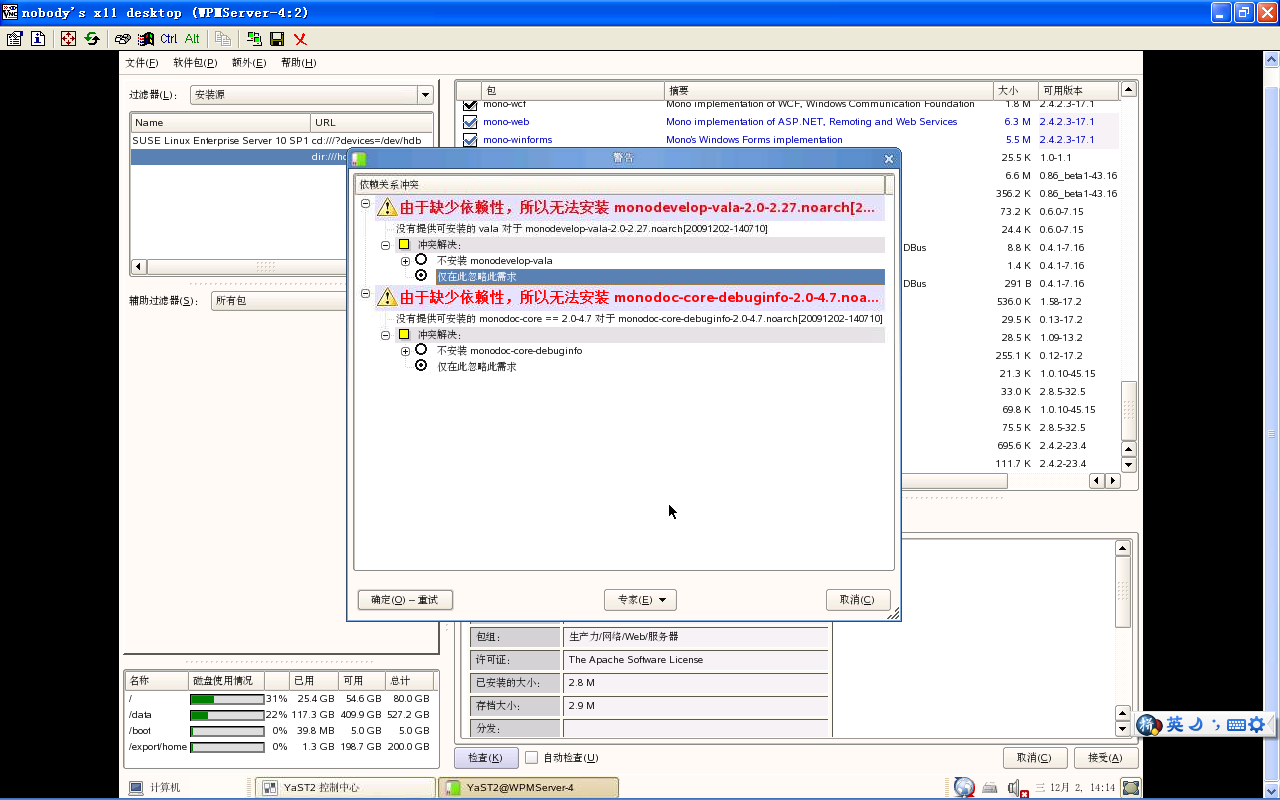Collapse second 冲突解决 node
1280x800 pixels.
(x=386, y=334)
